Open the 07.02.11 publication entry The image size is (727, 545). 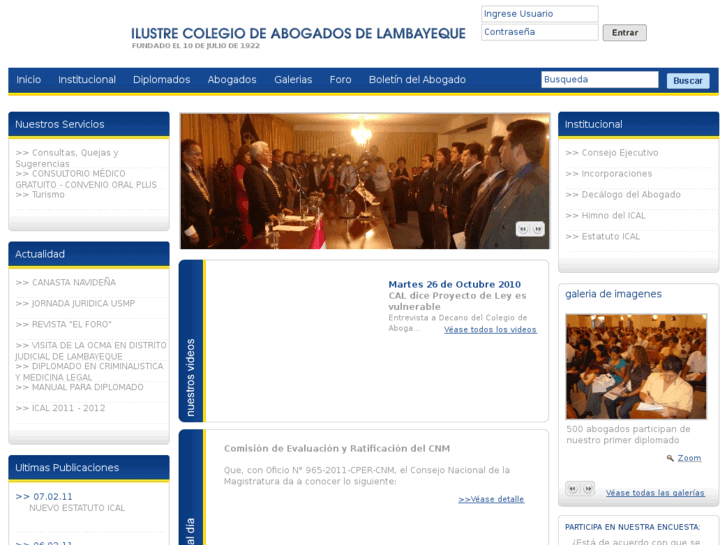[44, 497]
